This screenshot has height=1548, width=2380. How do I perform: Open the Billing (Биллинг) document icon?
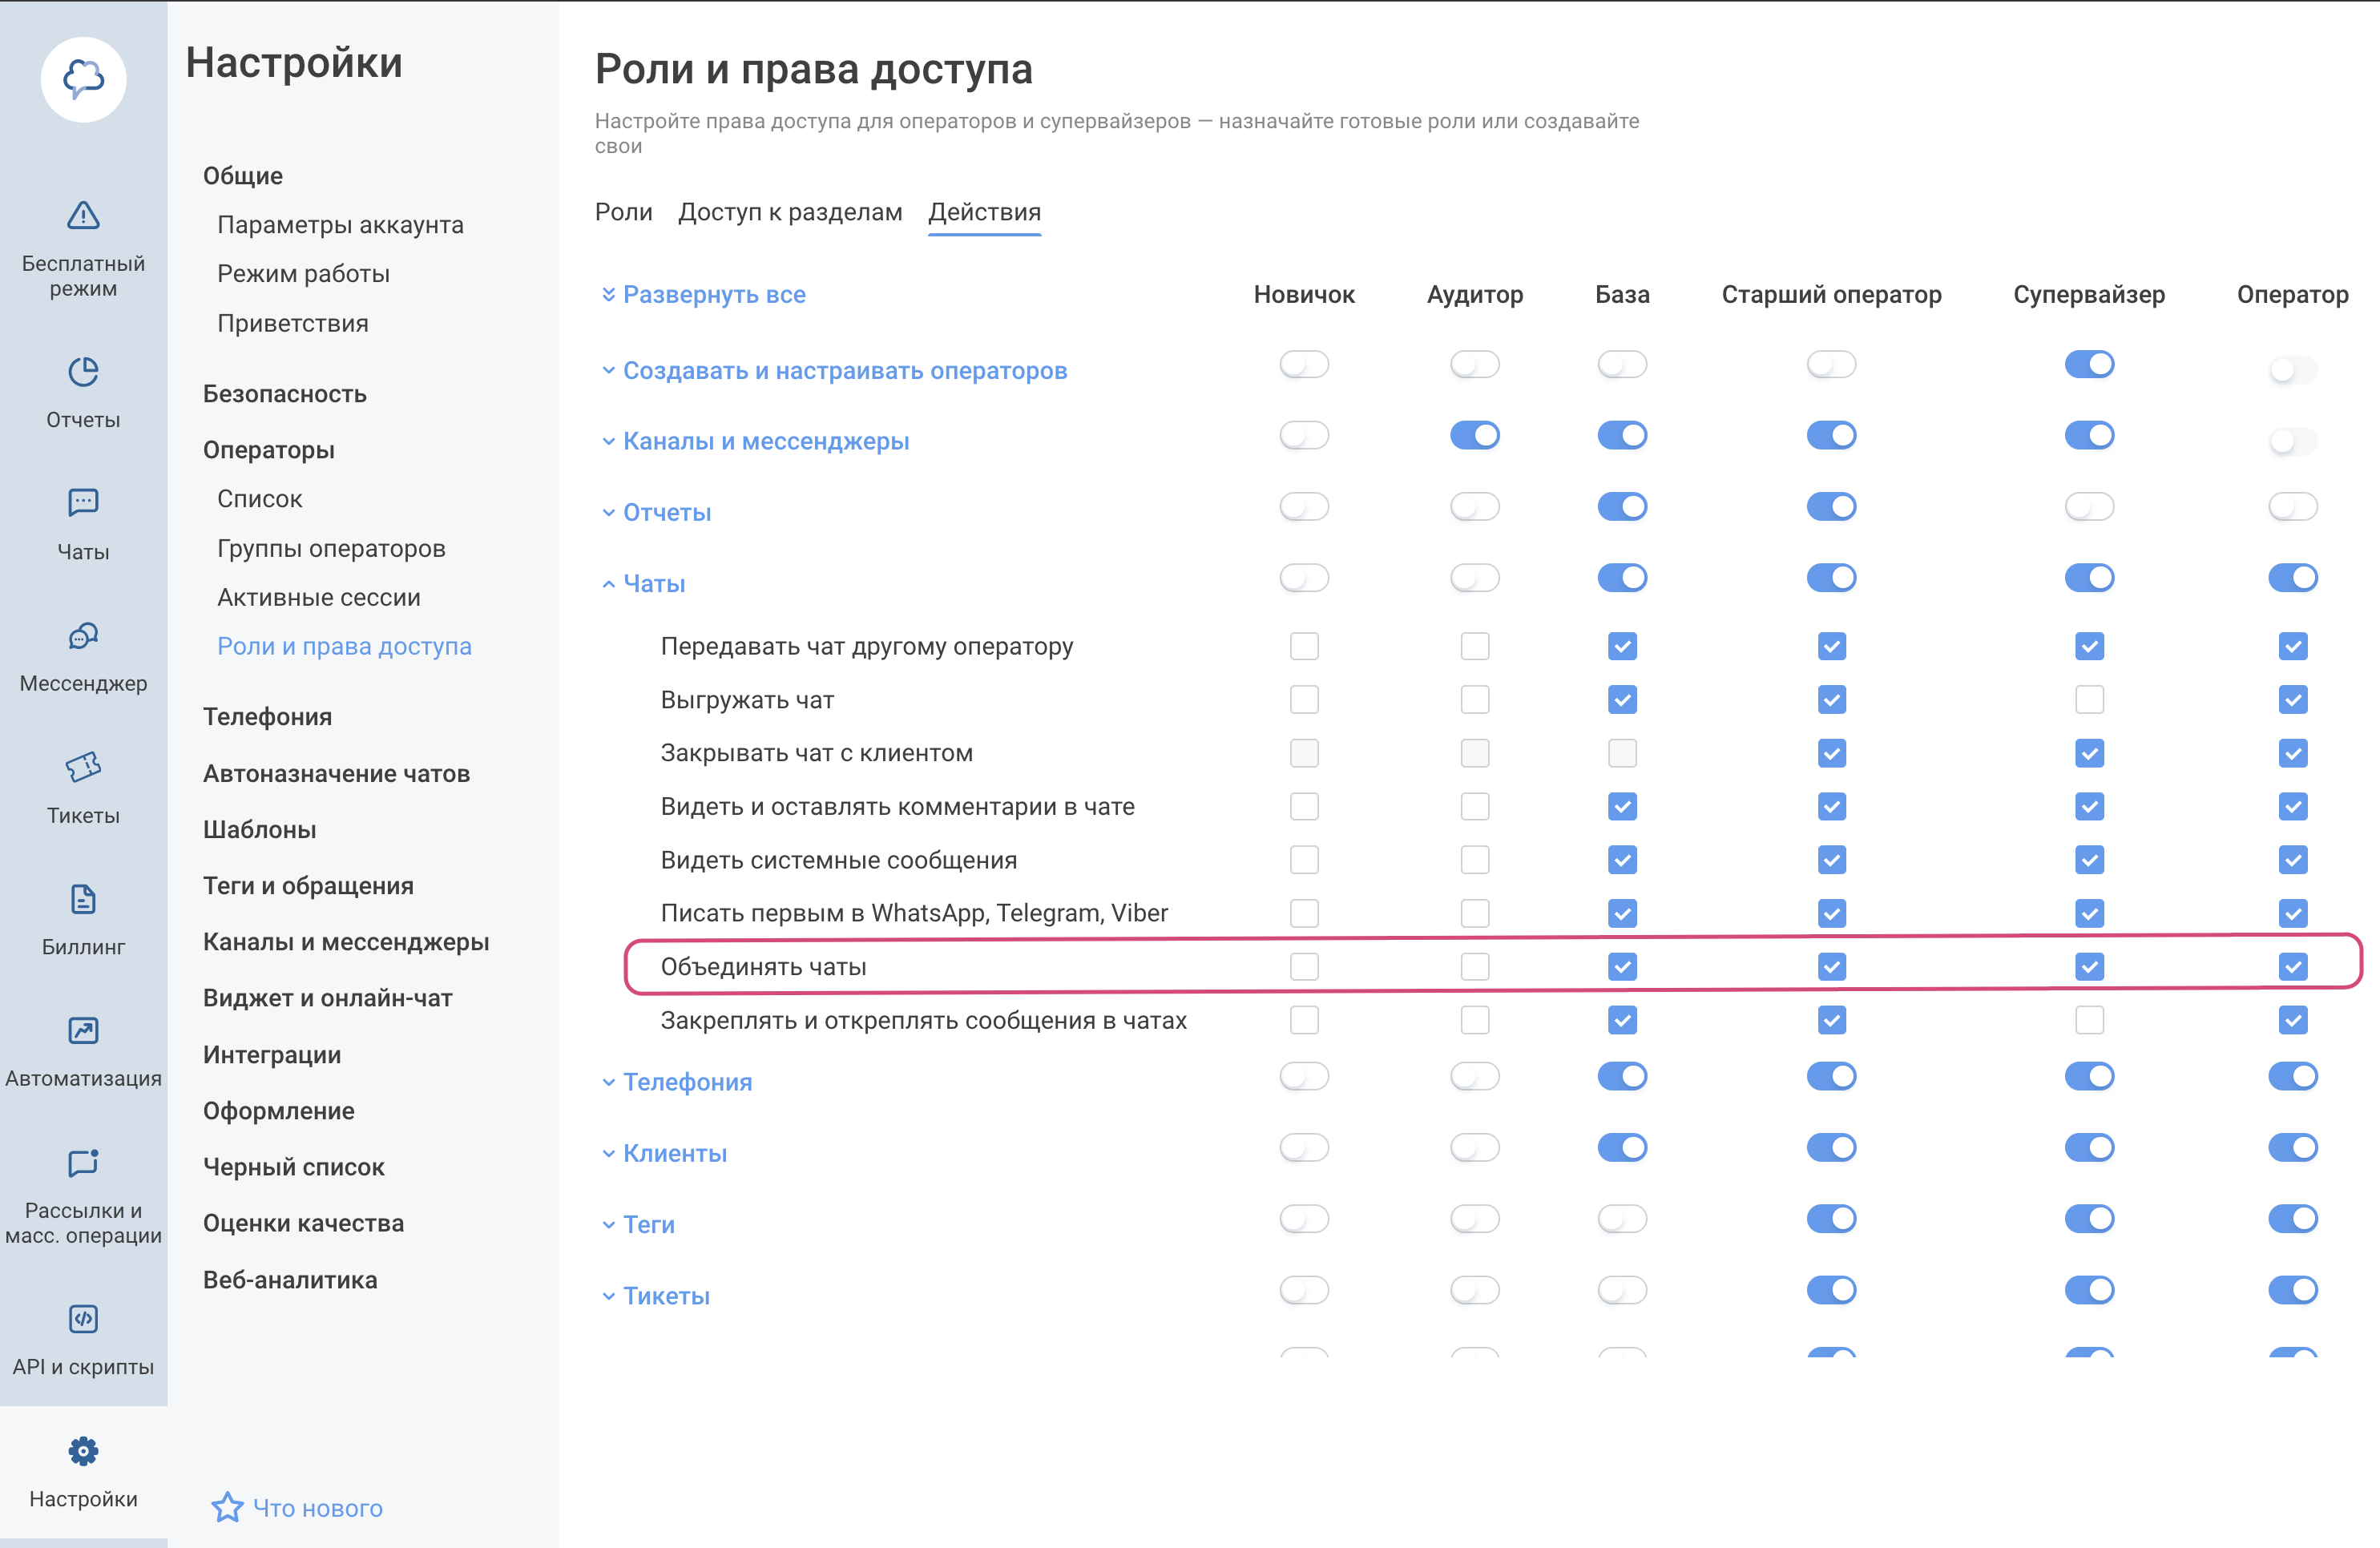pyautogui.click(x=83, y=899)
